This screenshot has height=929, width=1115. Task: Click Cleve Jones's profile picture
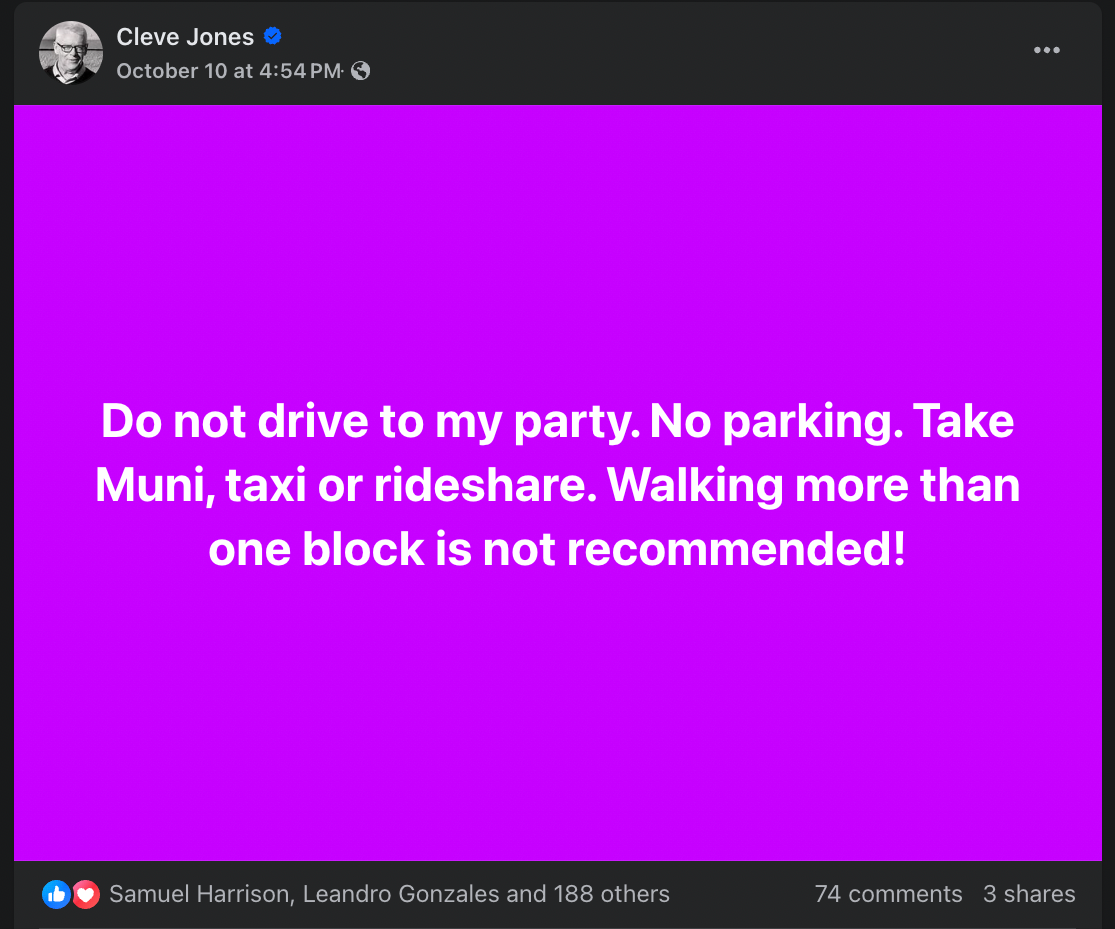click(71, 52)
